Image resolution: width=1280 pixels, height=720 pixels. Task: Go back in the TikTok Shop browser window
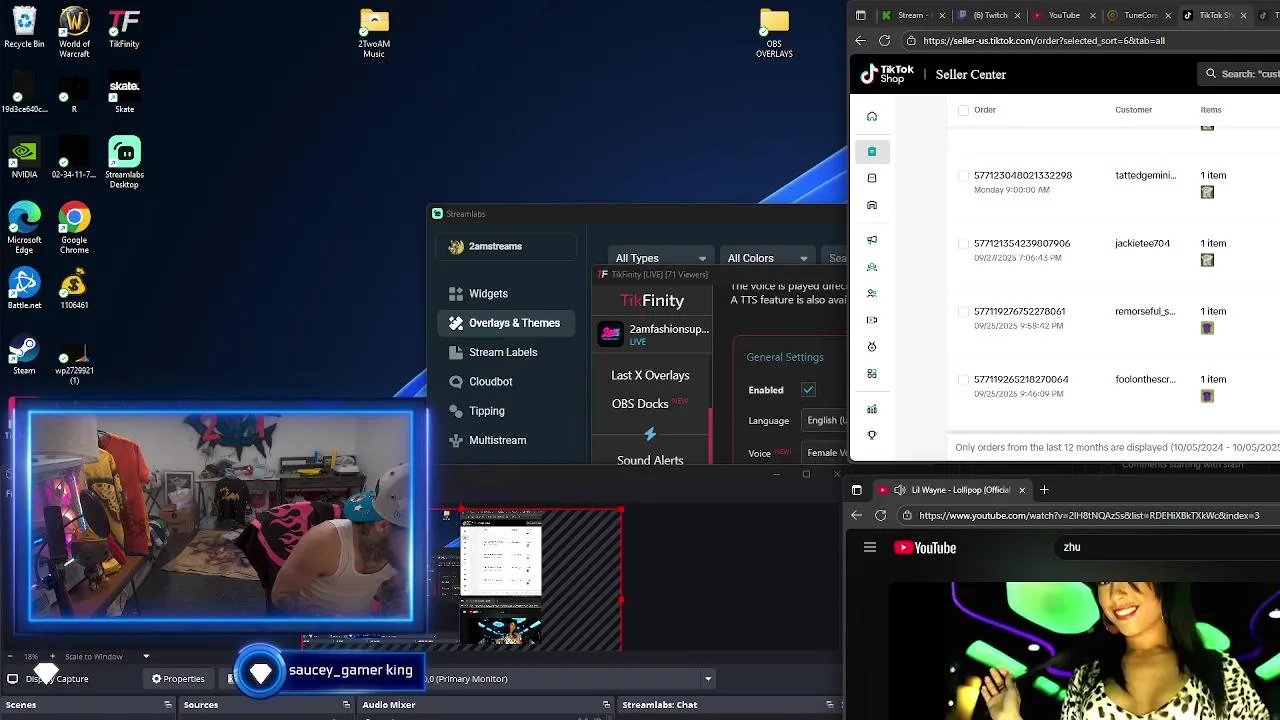860,41
